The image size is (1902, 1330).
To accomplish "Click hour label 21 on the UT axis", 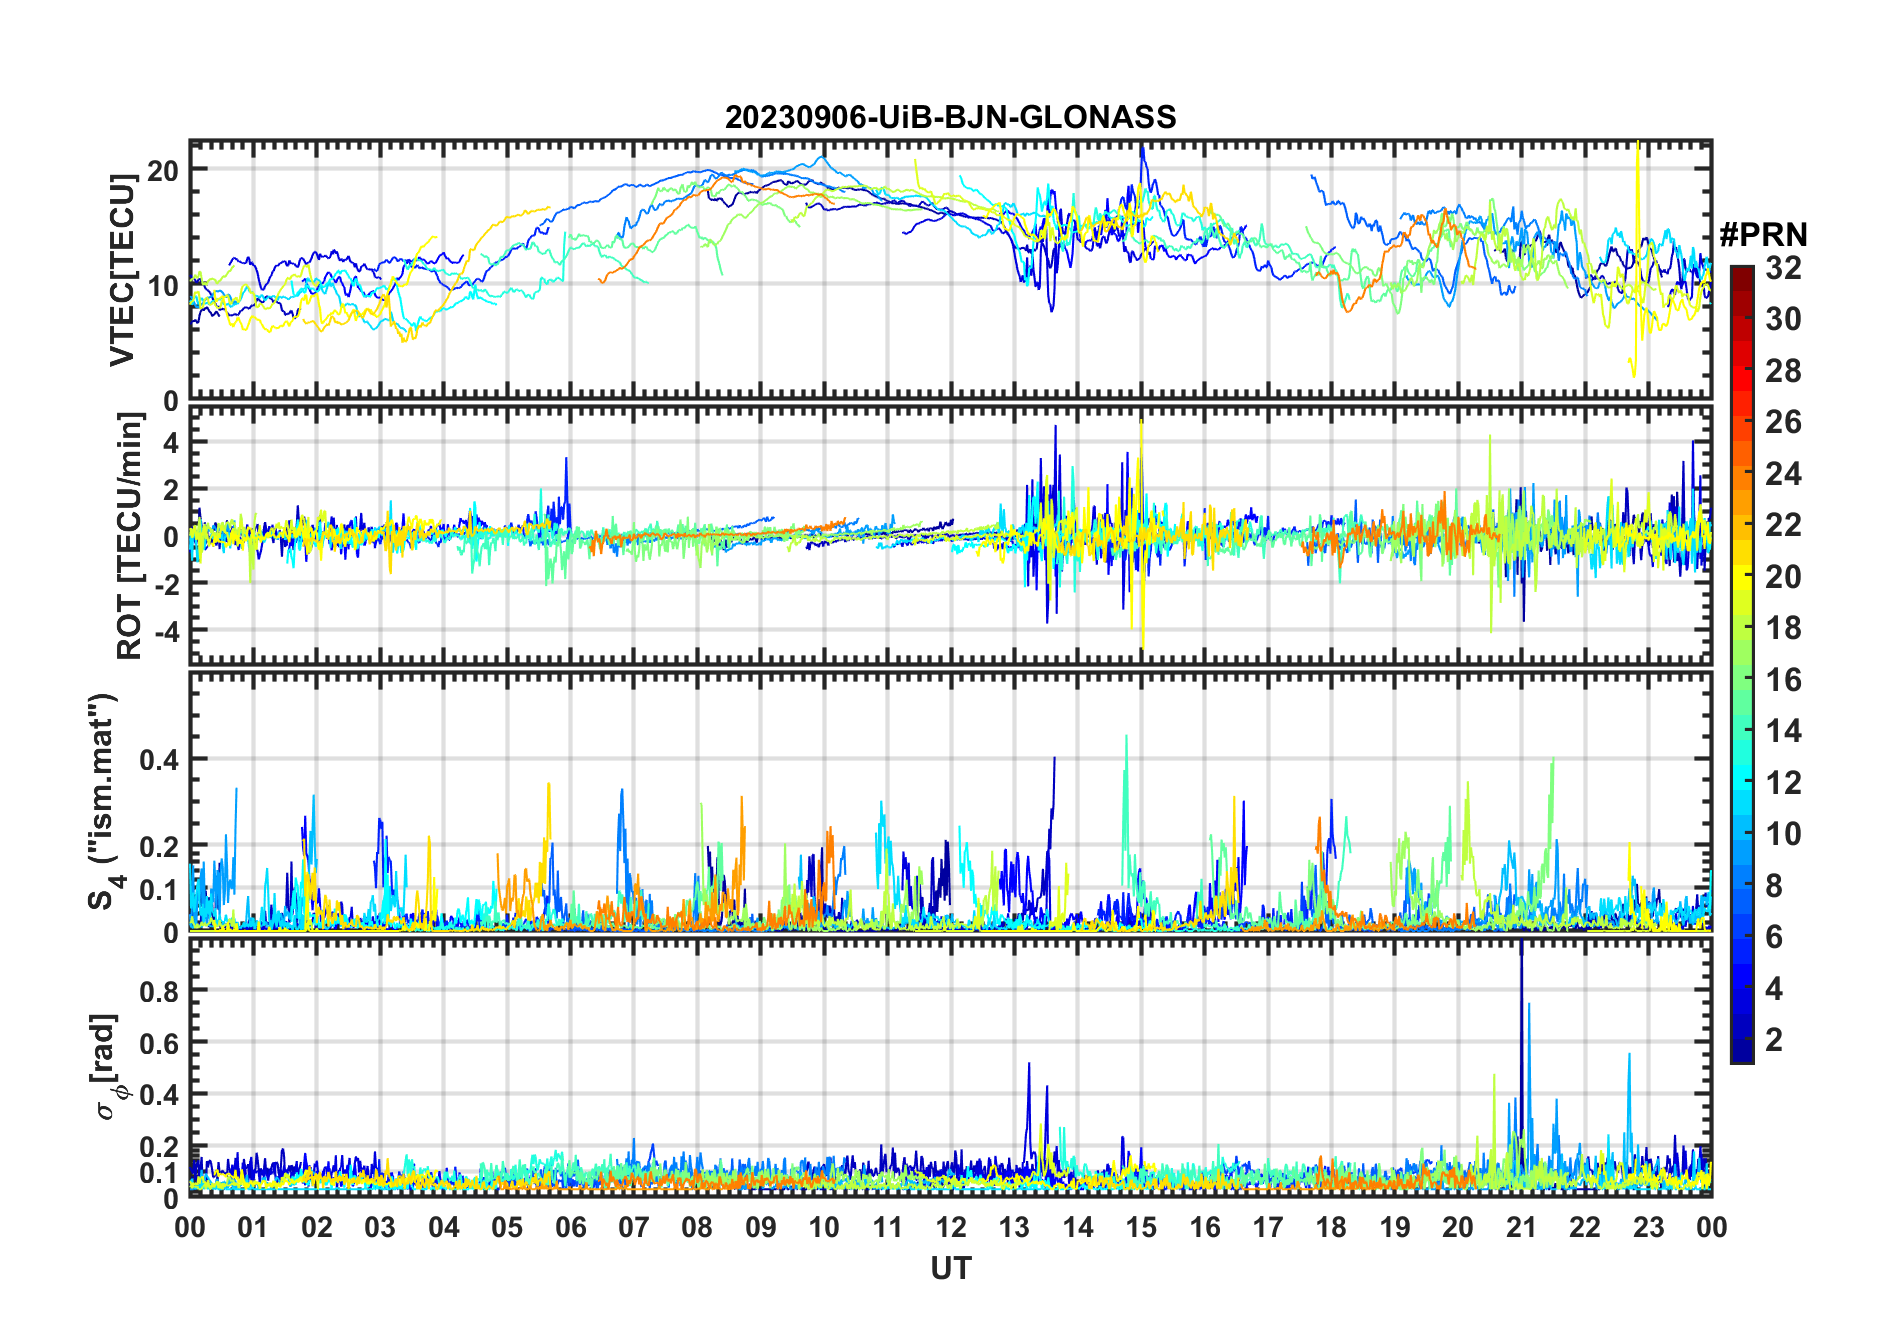I will [x=1522, y=1227].
